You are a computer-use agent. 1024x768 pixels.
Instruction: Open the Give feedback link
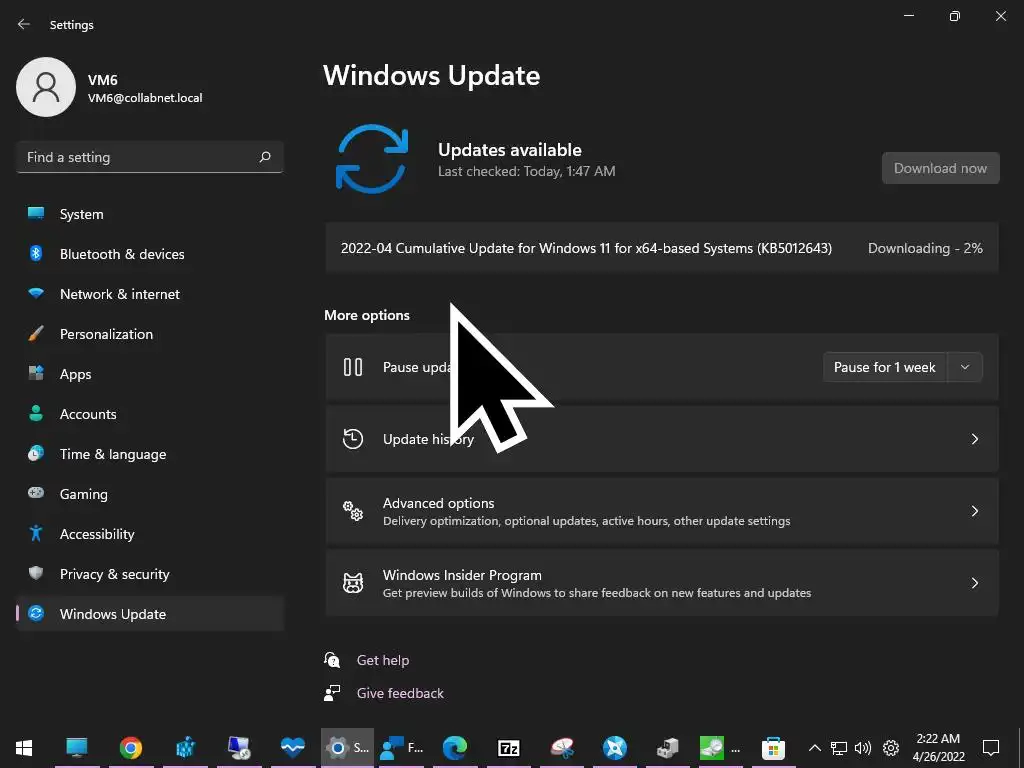click(x=400, y=693)
